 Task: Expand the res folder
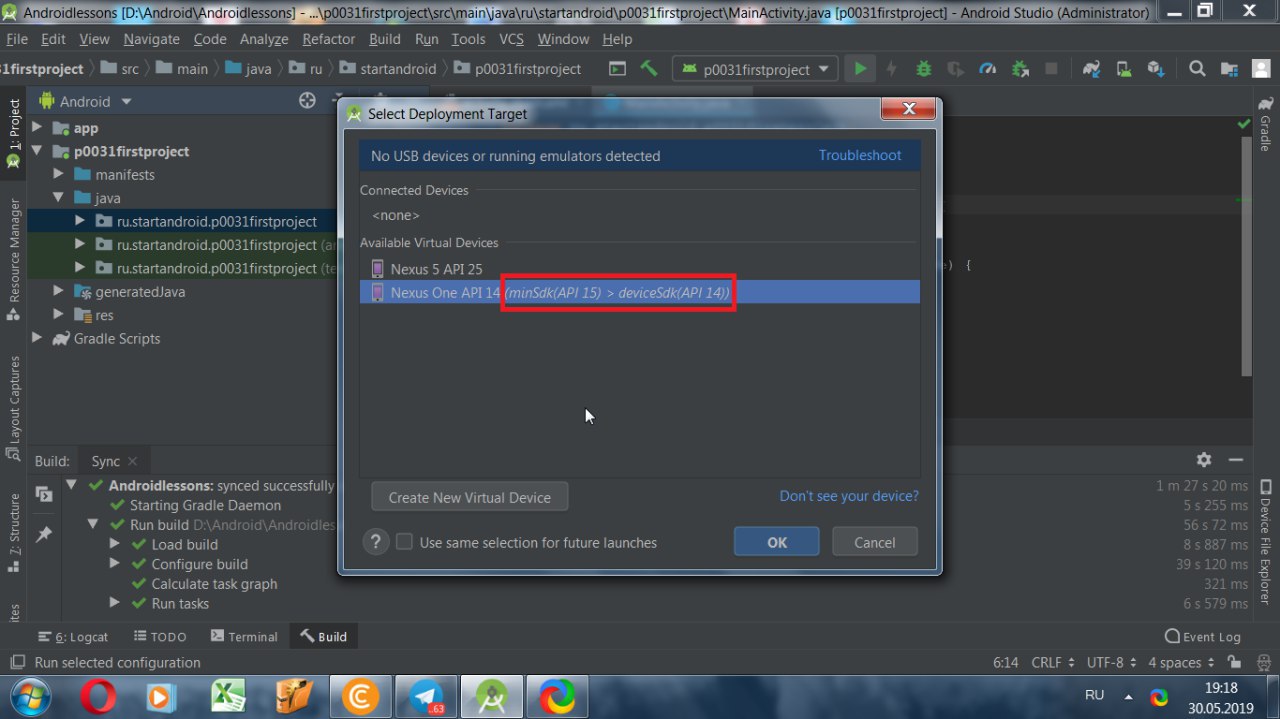59,315
